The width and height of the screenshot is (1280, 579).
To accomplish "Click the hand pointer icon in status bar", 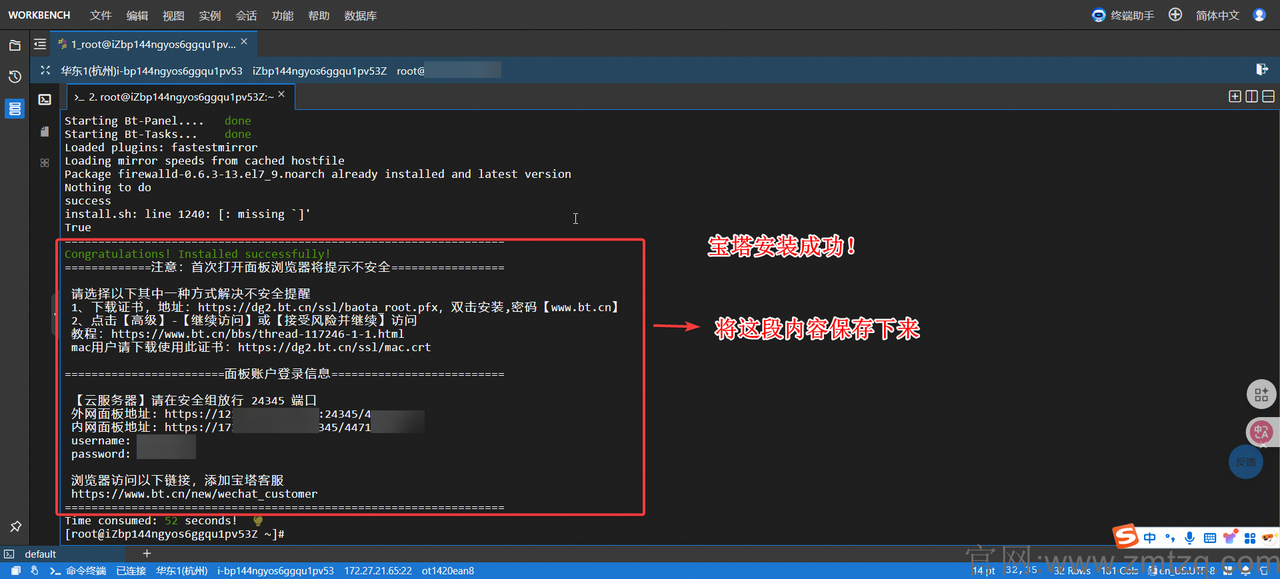I will tap(33, 571).
